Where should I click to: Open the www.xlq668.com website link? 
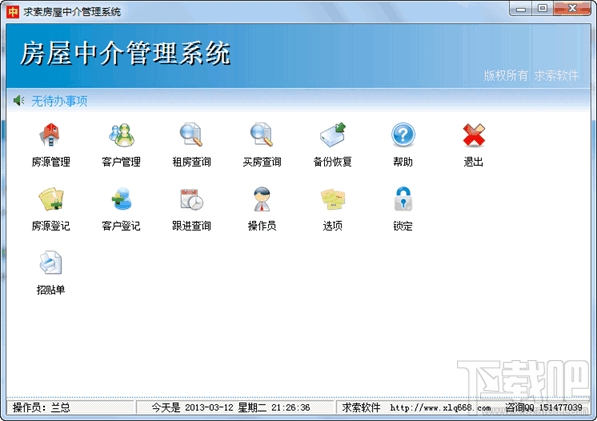(x=441, y=408)
